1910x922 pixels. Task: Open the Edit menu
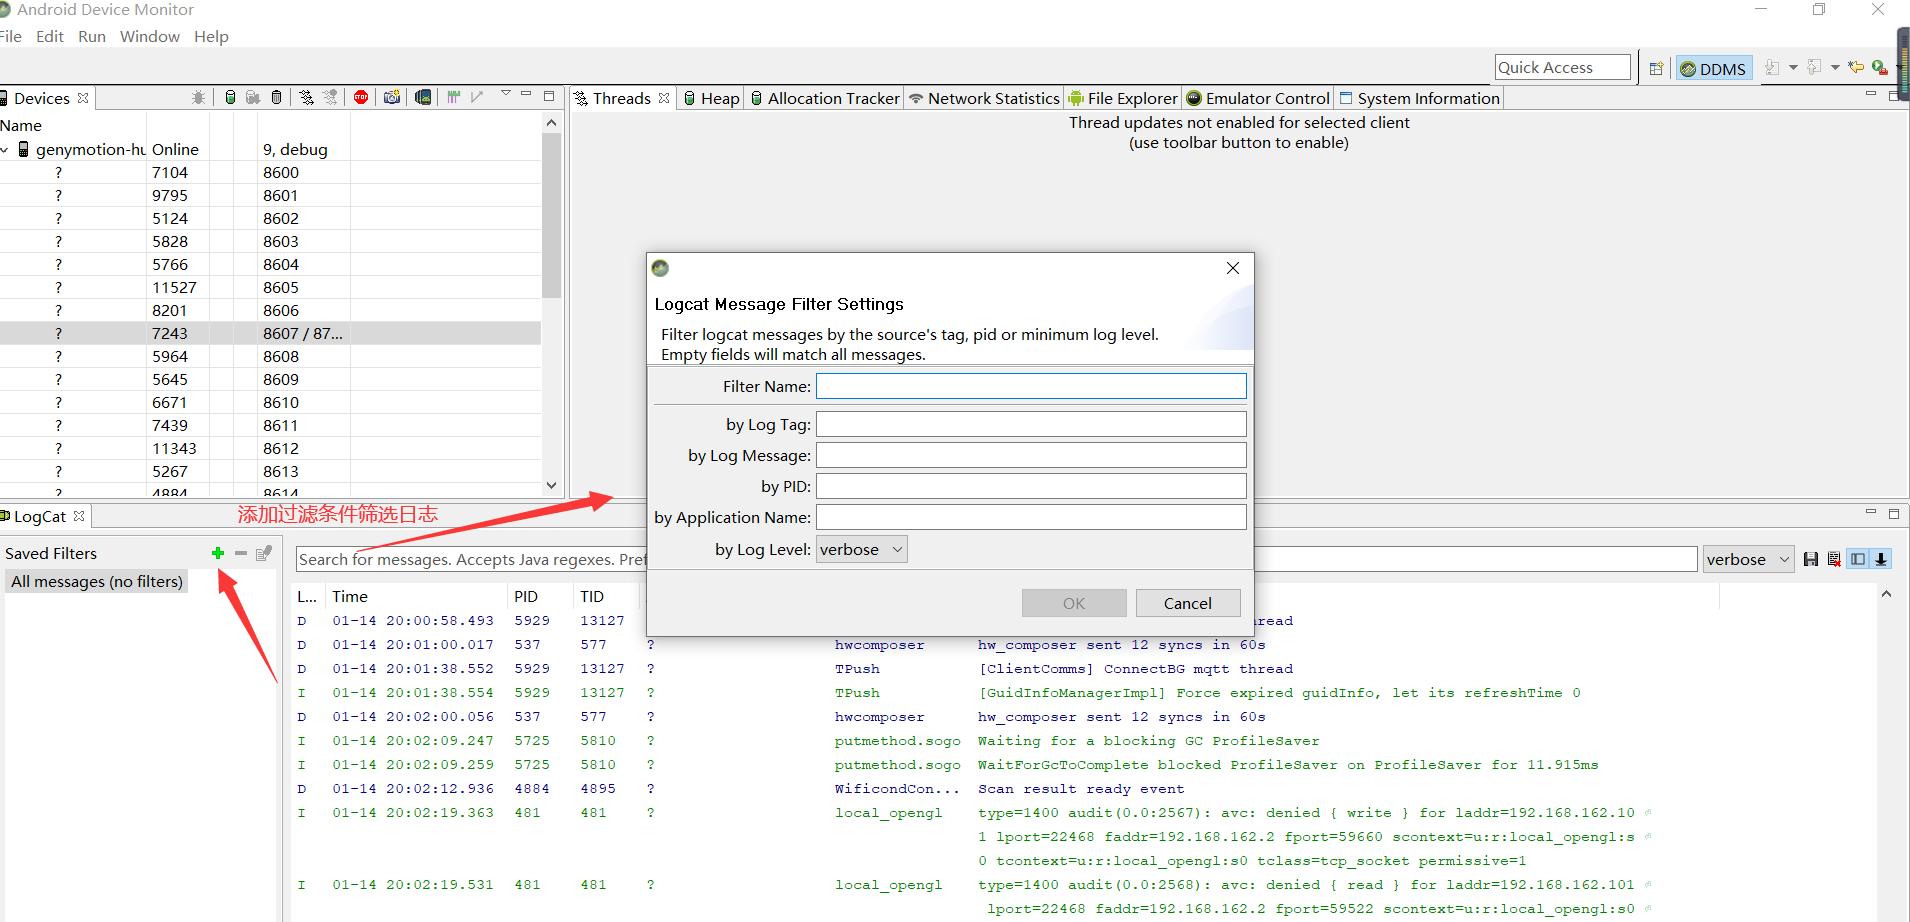(50, 36)
